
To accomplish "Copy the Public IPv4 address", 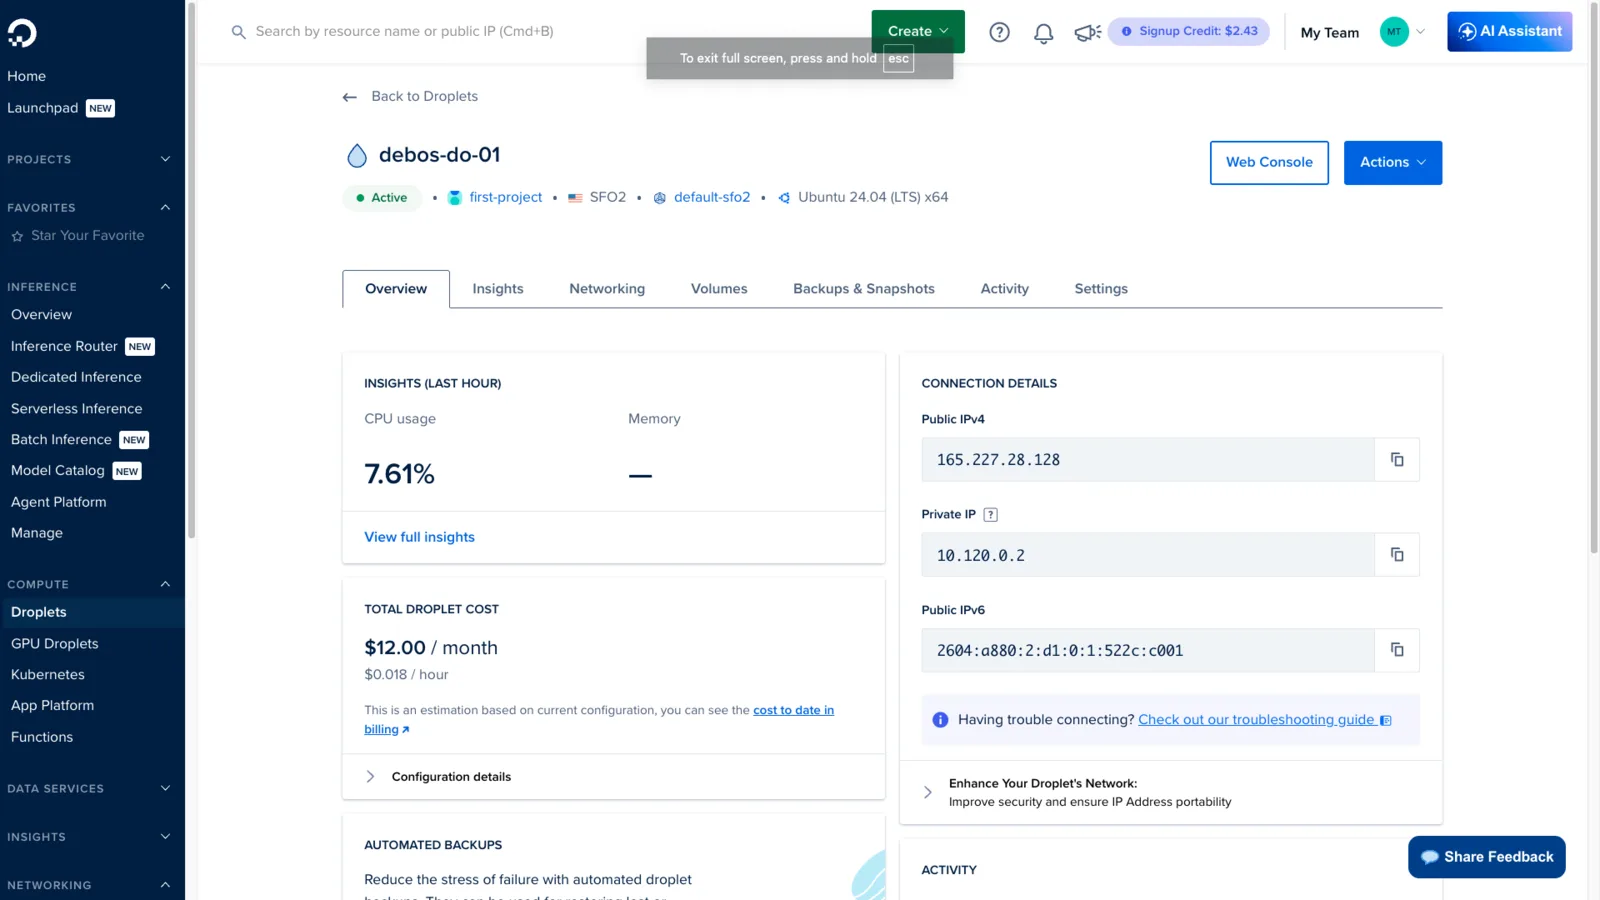I will (x=1397, y=460).
